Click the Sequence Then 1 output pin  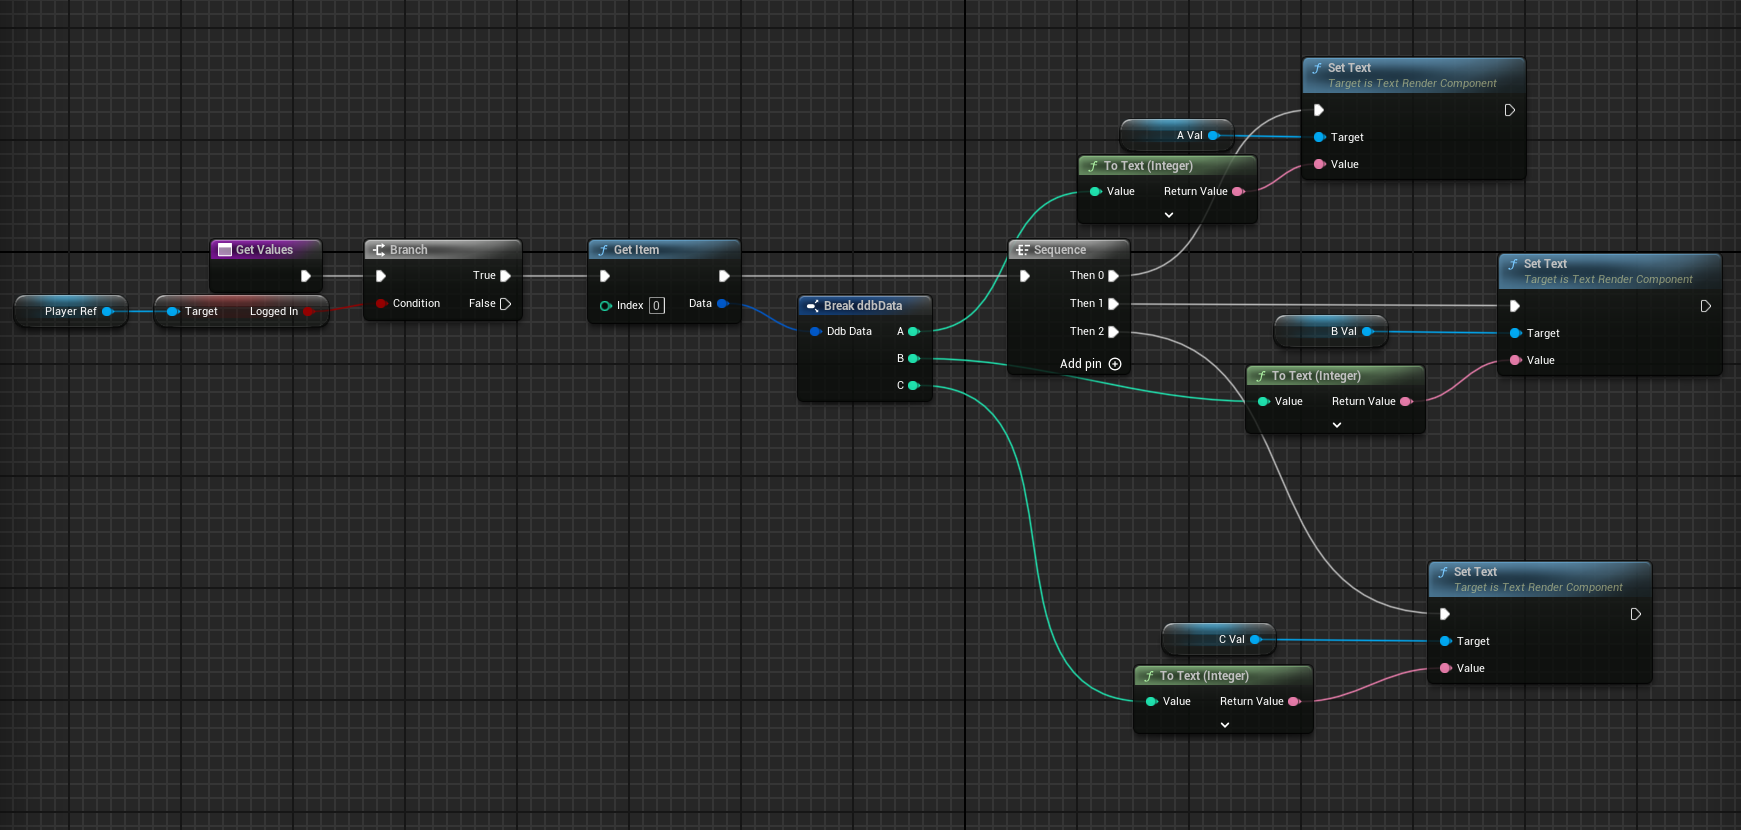point(1113,304)
